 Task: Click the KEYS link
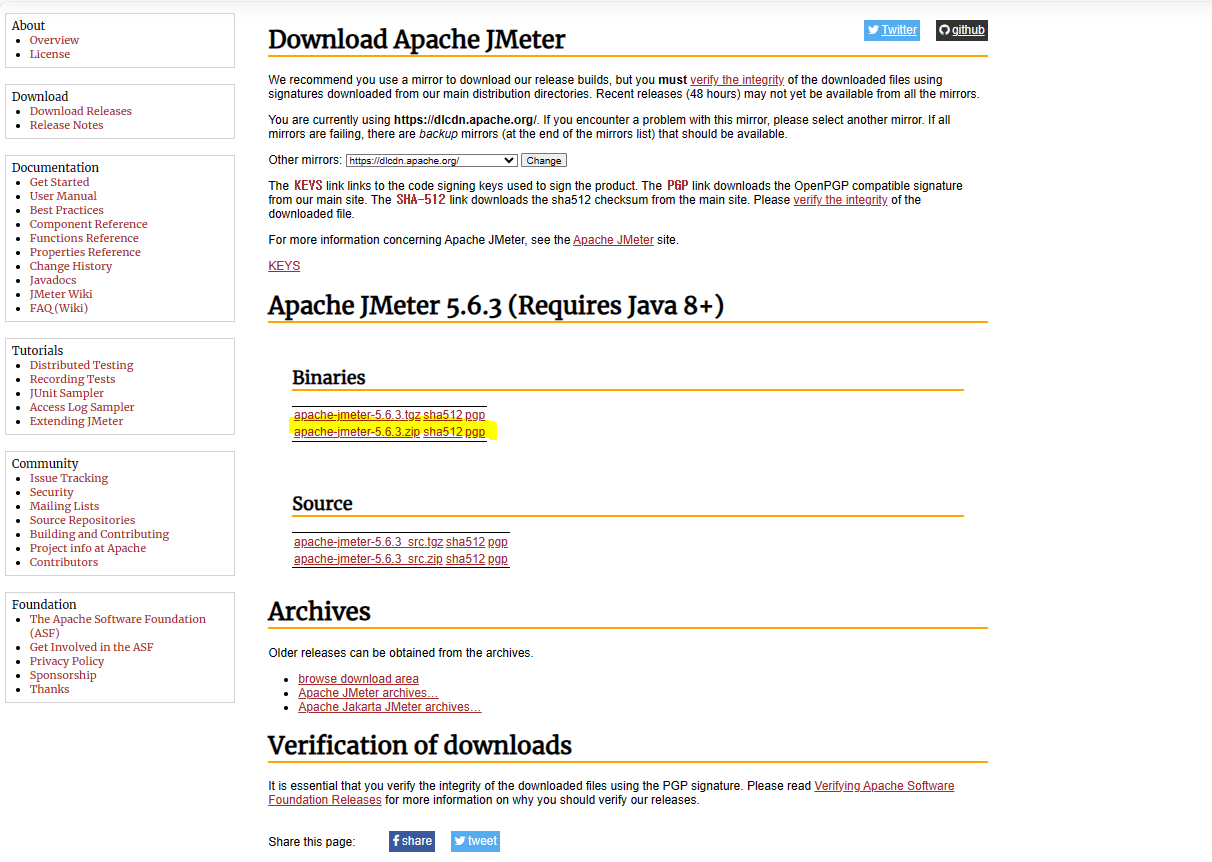[284, 266]
